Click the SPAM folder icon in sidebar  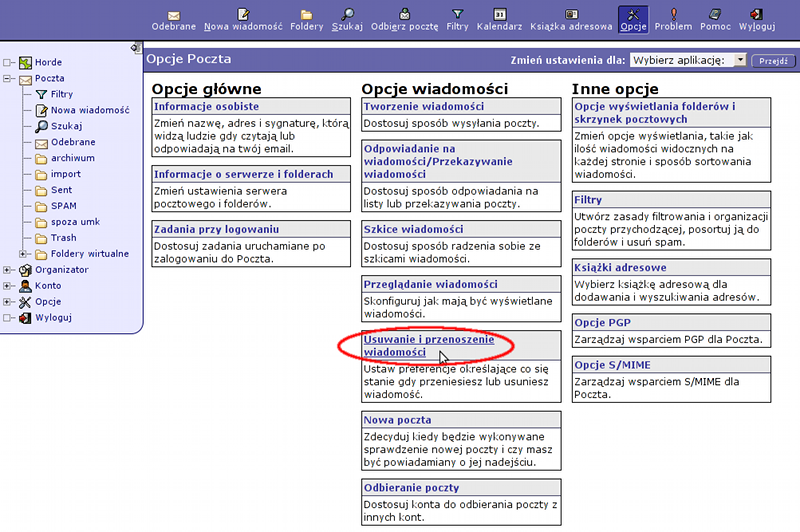(x=41, y=207)
